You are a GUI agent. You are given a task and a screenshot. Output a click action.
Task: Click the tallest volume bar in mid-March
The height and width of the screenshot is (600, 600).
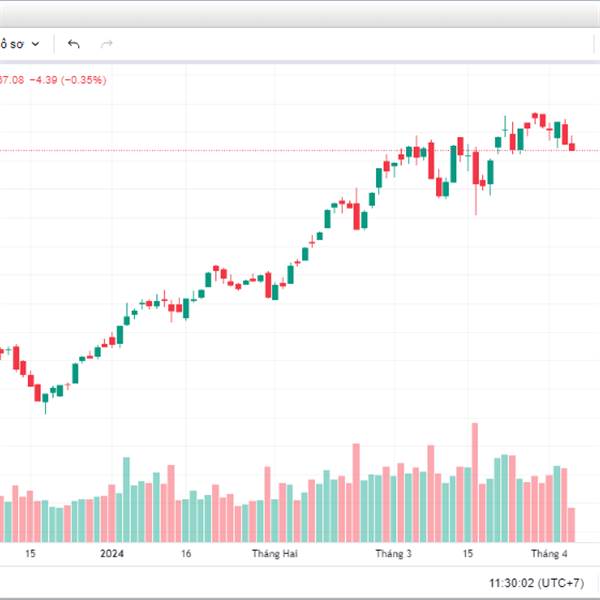click(475, 483)
